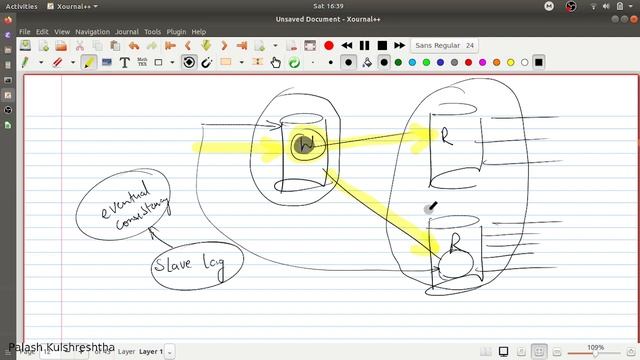Click the rewind playback button
Screen dimensions: 640x360
click(347, 45)
